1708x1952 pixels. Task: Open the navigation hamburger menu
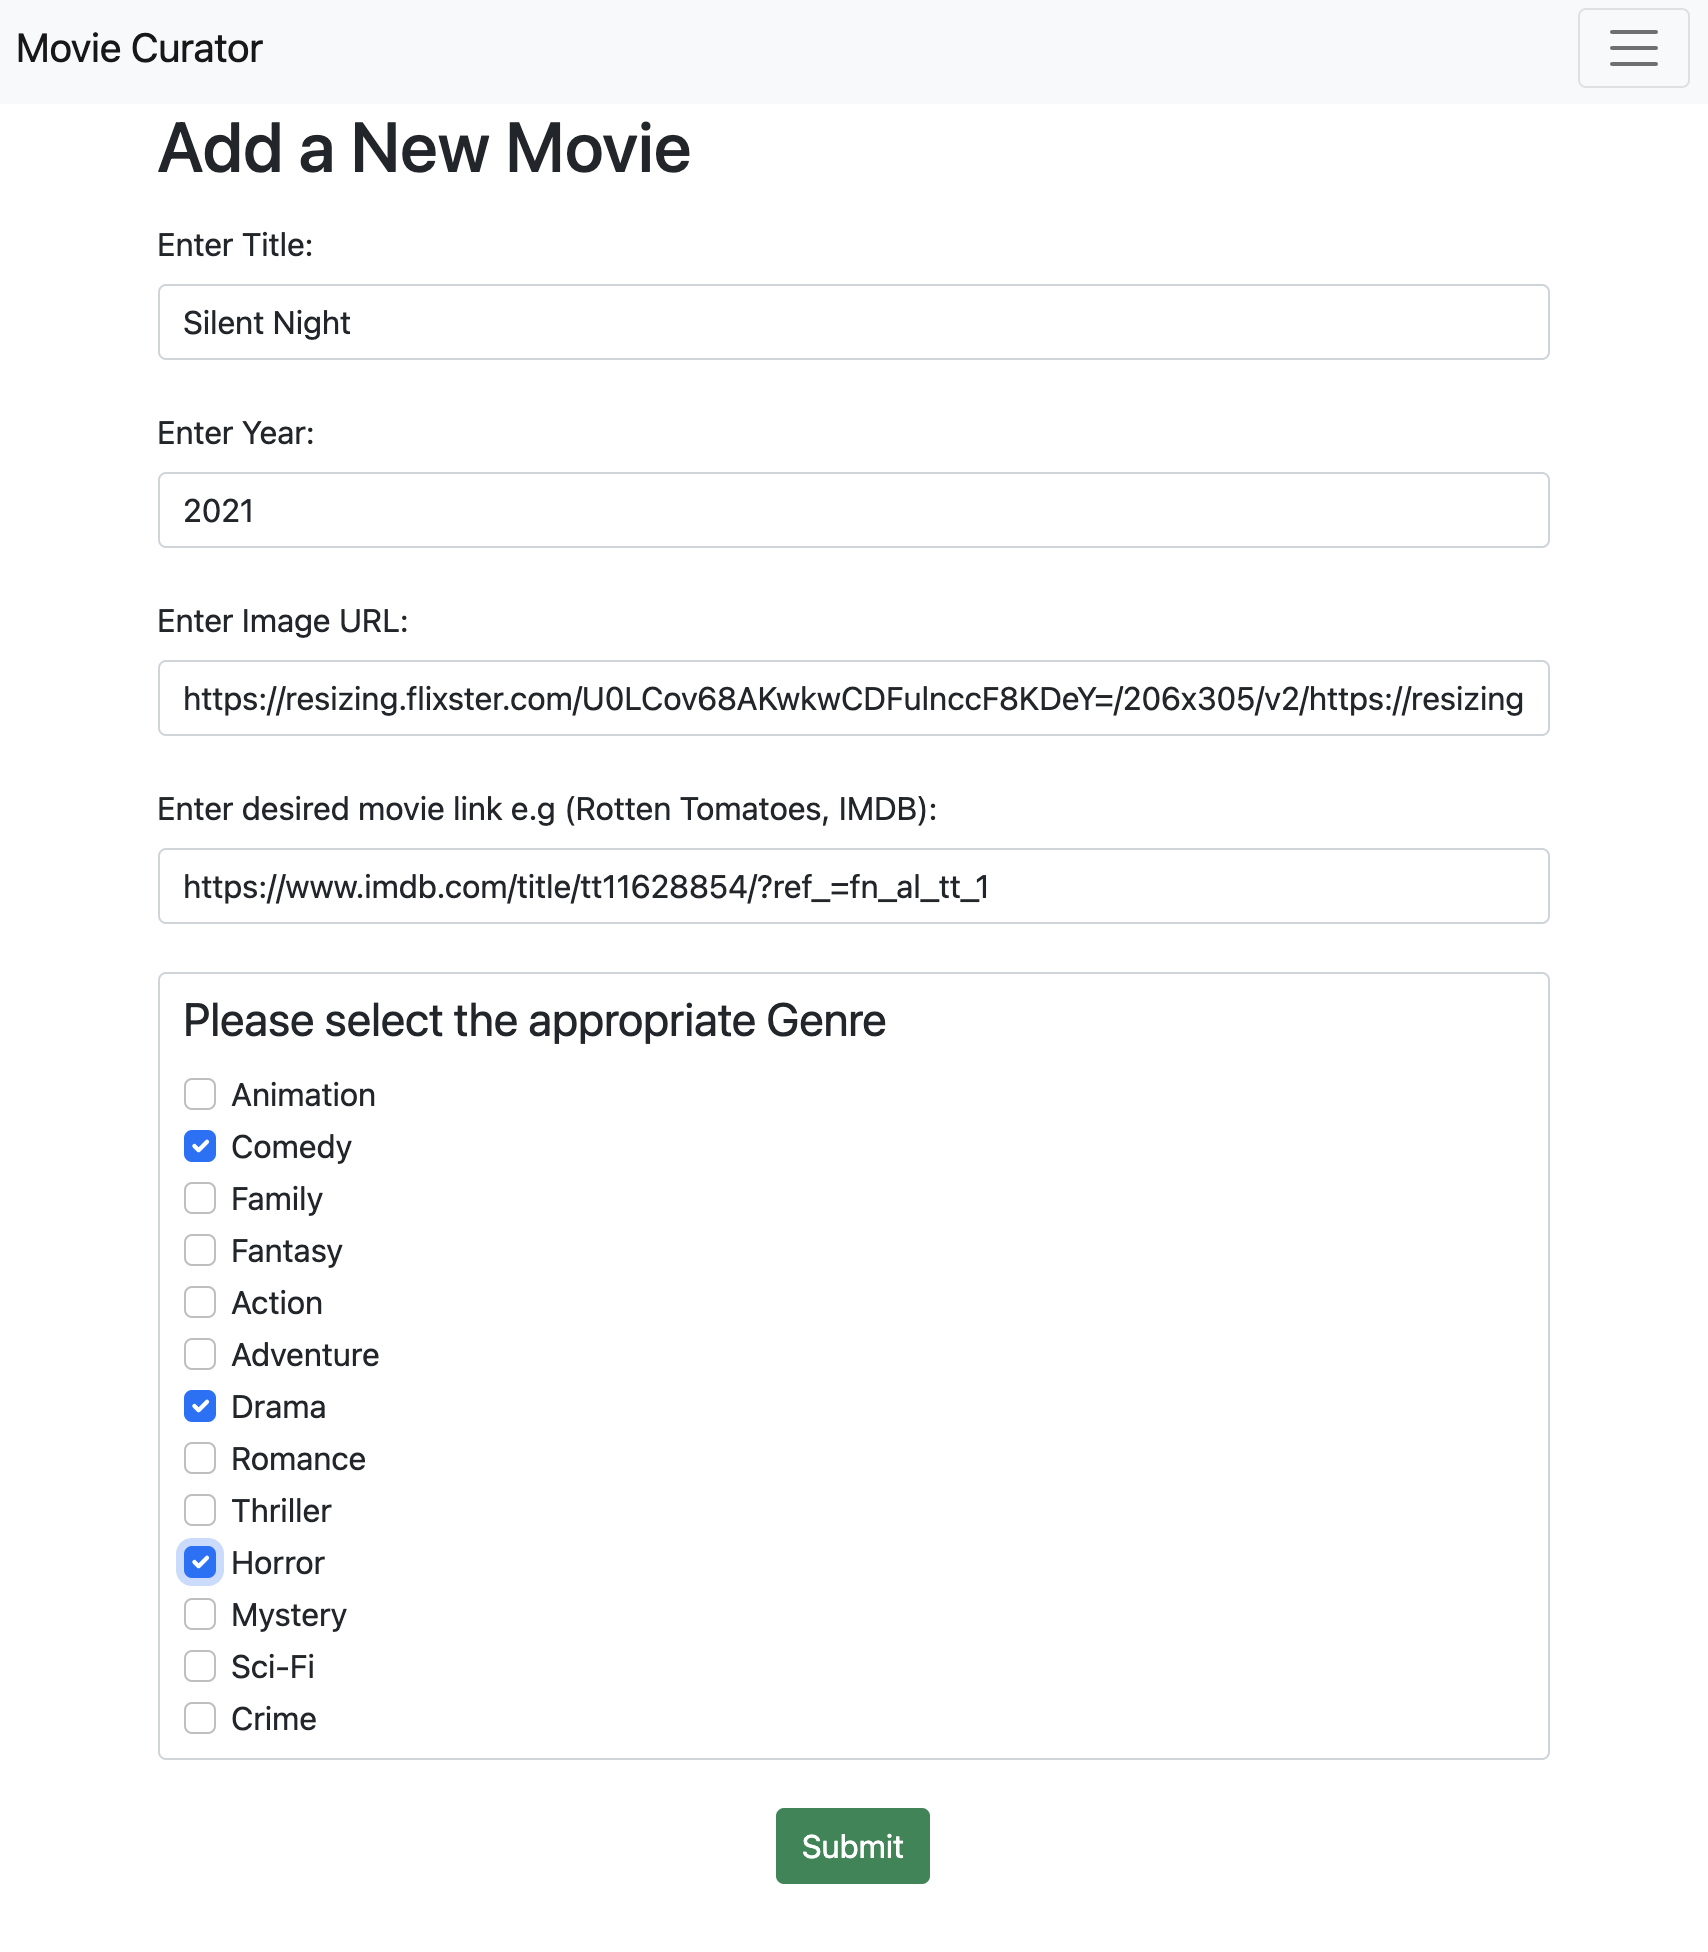[x=1633, y=48]
